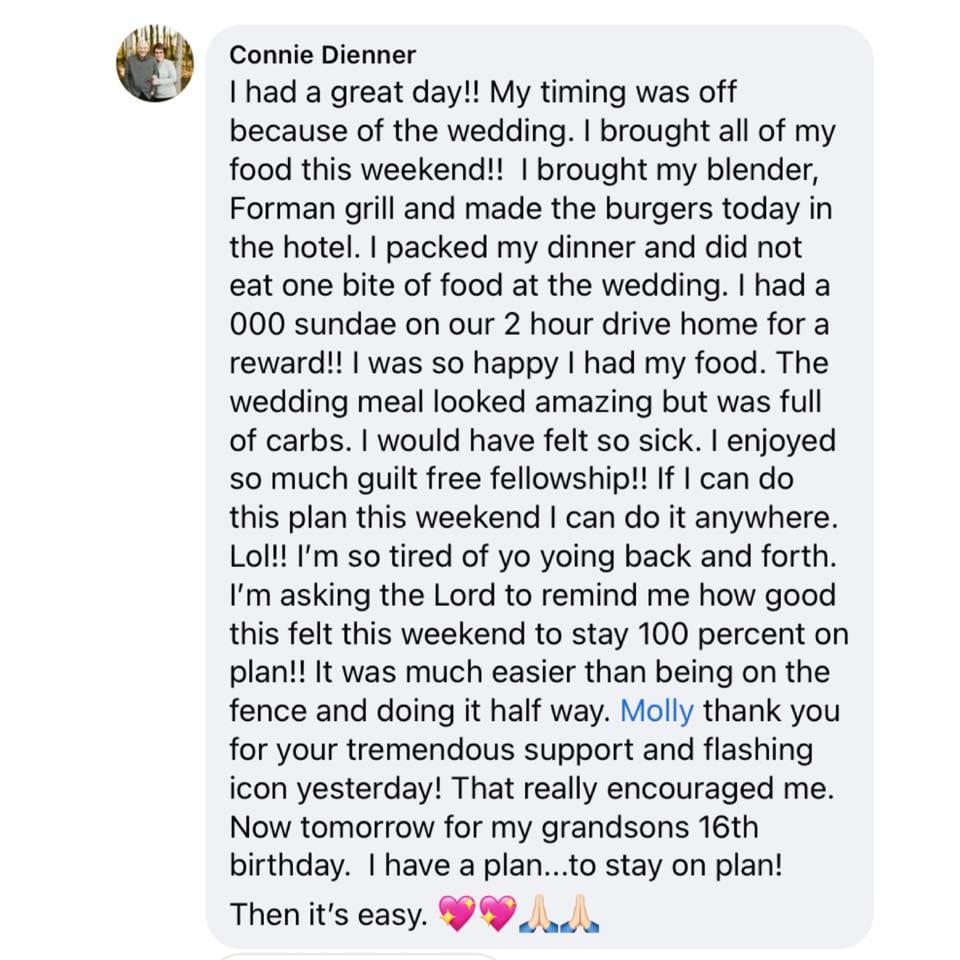
Task: Open the tagged Molly mention link
Action: [x=657, y=711]
